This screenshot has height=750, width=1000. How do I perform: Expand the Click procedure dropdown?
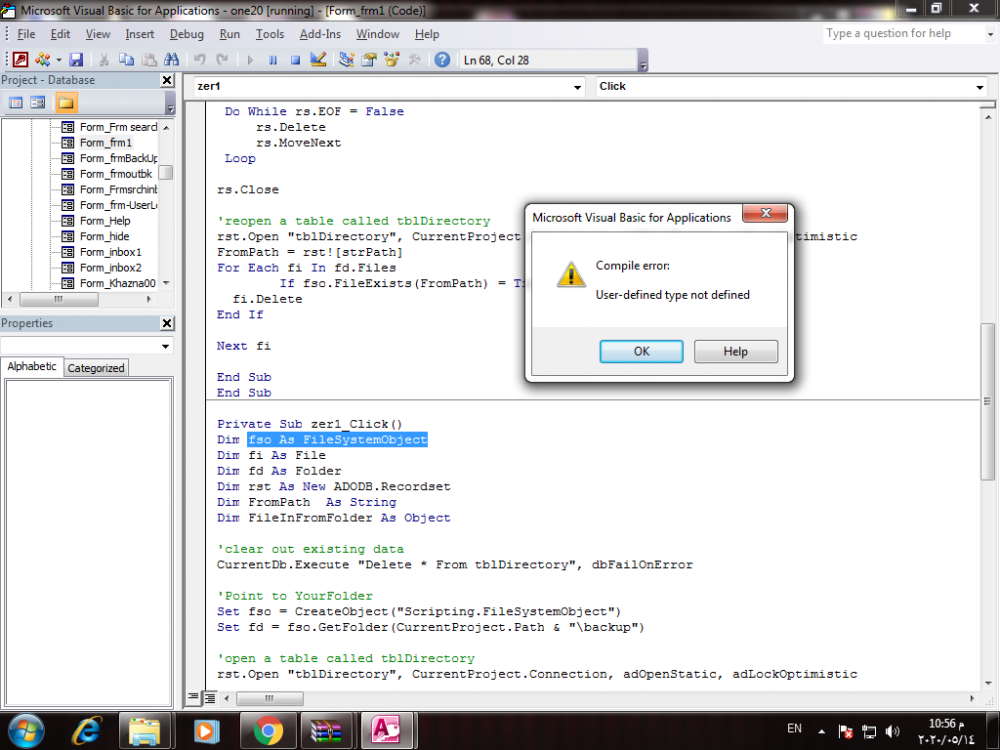pos(980,87)
